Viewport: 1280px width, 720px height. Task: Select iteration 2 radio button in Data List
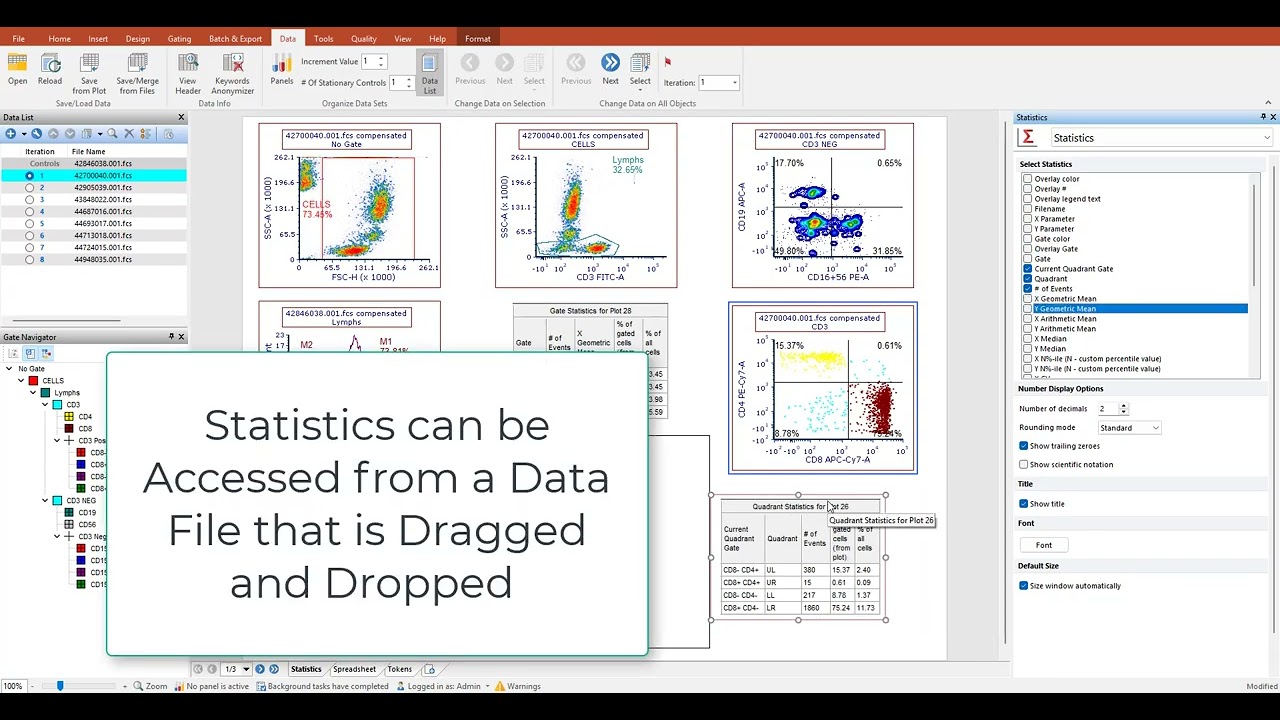29,188
